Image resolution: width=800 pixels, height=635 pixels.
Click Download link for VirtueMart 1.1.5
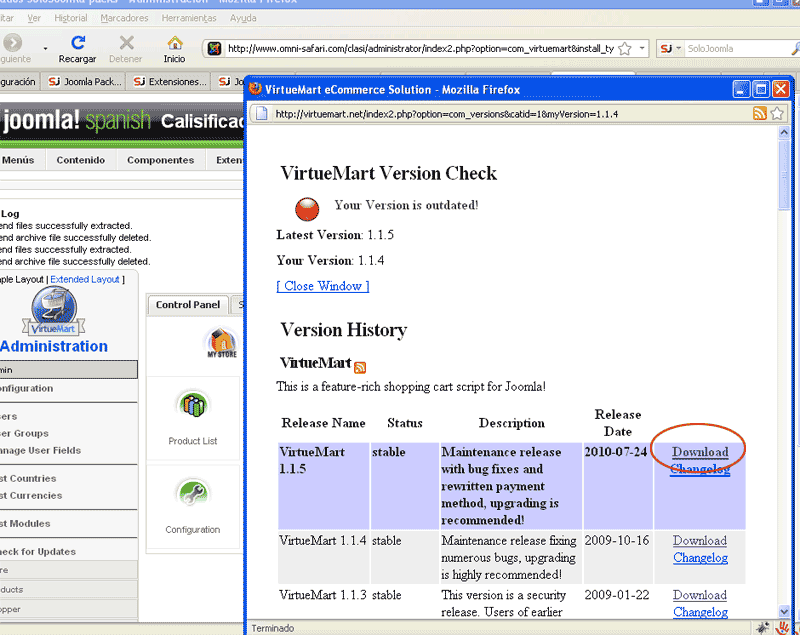point(700,452)
